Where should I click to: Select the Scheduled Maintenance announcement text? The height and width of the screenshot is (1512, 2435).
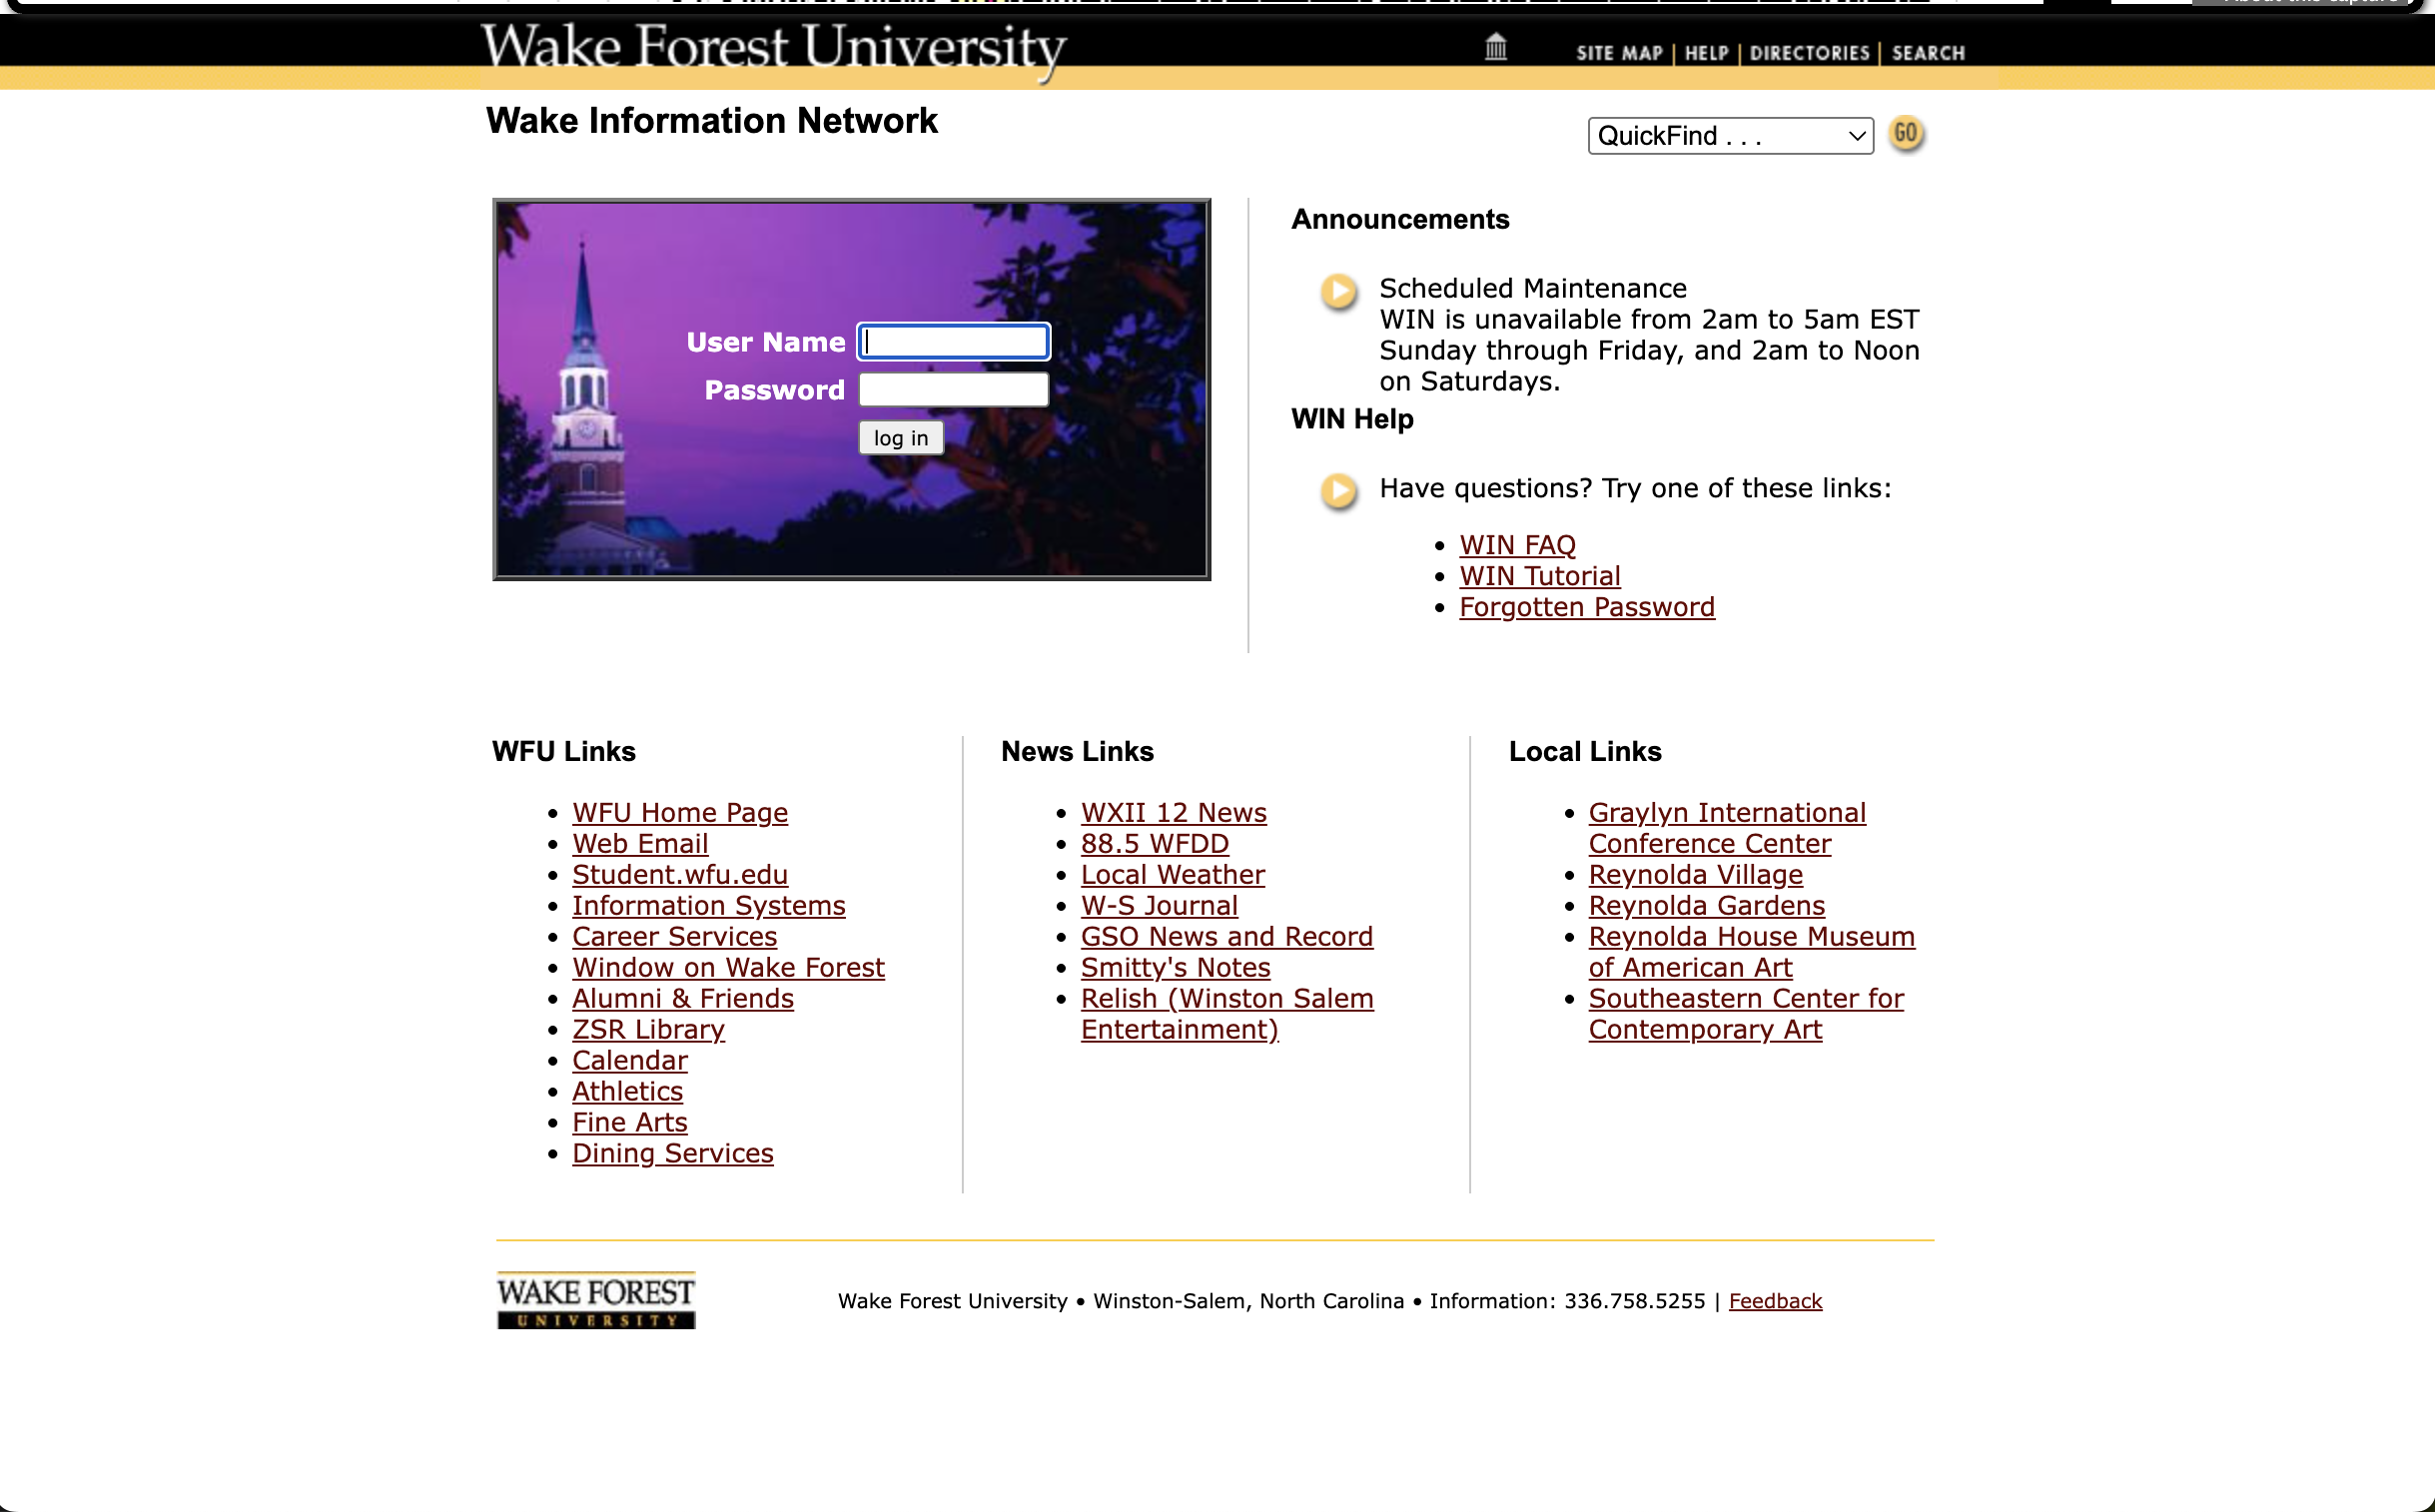[x=1649, y=335]
